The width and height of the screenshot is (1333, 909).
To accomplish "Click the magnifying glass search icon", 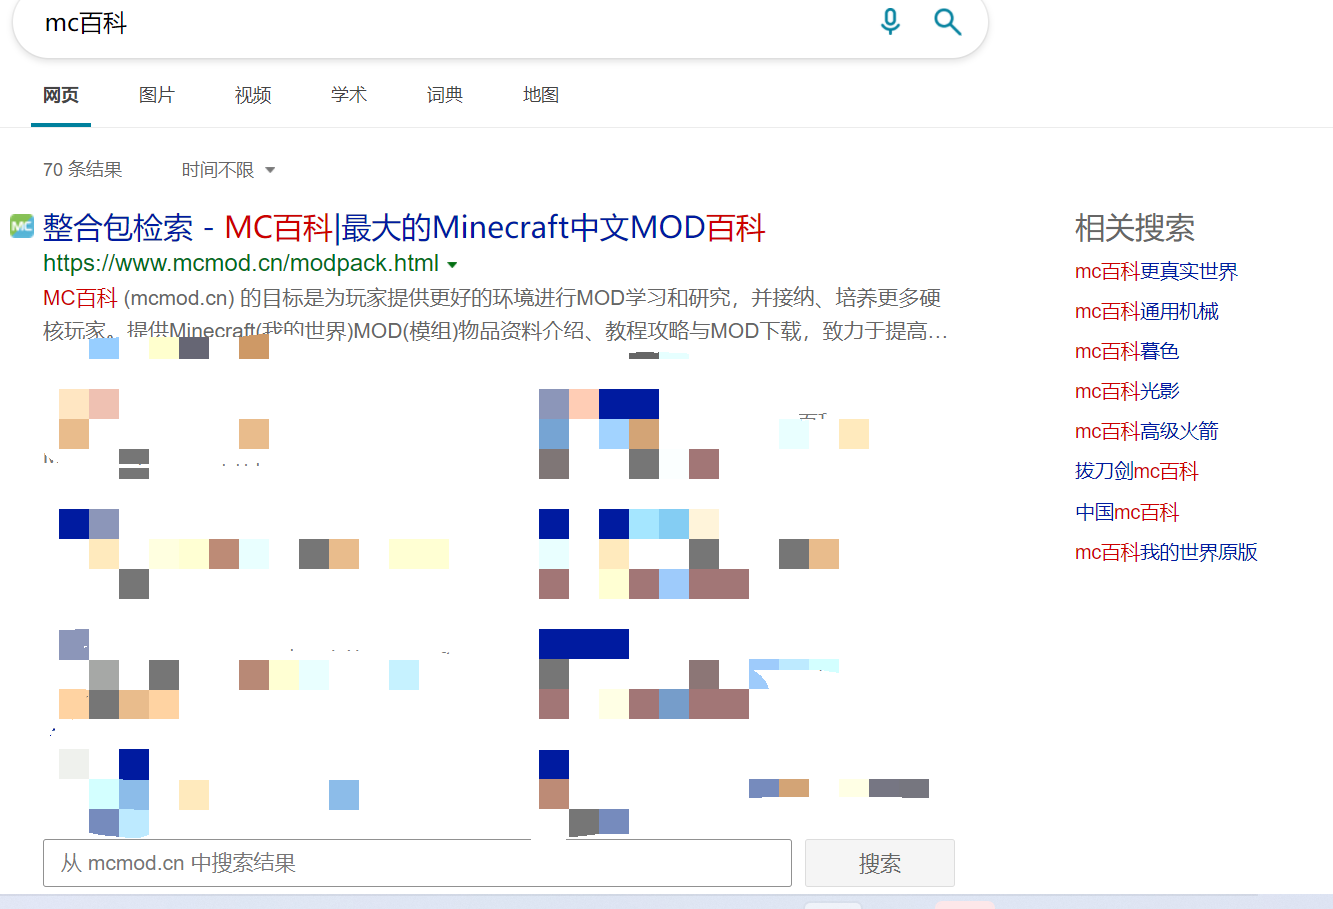I will coord(947,21).
